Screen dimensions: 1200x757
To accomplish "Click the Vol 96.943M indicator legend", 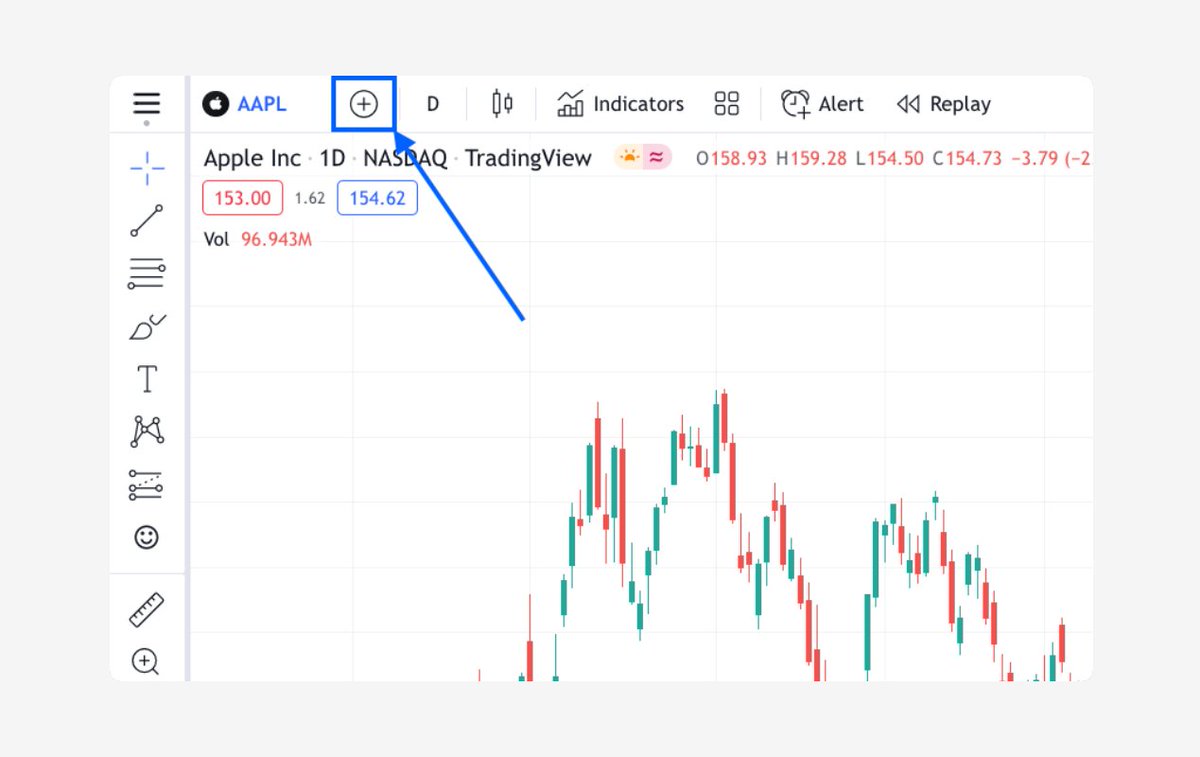I will coord(258,240).
